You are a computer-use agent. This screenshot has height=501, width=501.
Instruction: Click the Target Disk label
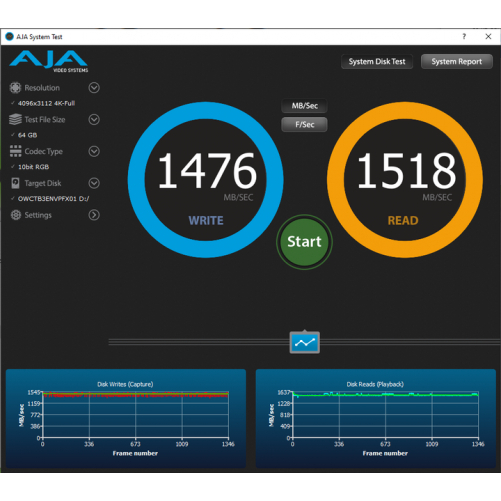point(43,183)
